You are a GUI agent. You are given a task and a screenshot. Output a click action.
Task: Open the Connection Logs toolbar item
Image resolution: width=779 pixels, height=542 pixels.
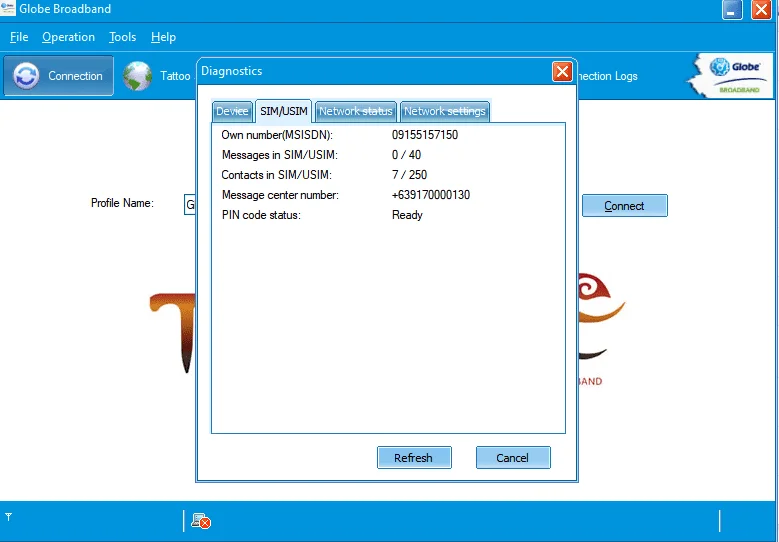click(608, 76)
